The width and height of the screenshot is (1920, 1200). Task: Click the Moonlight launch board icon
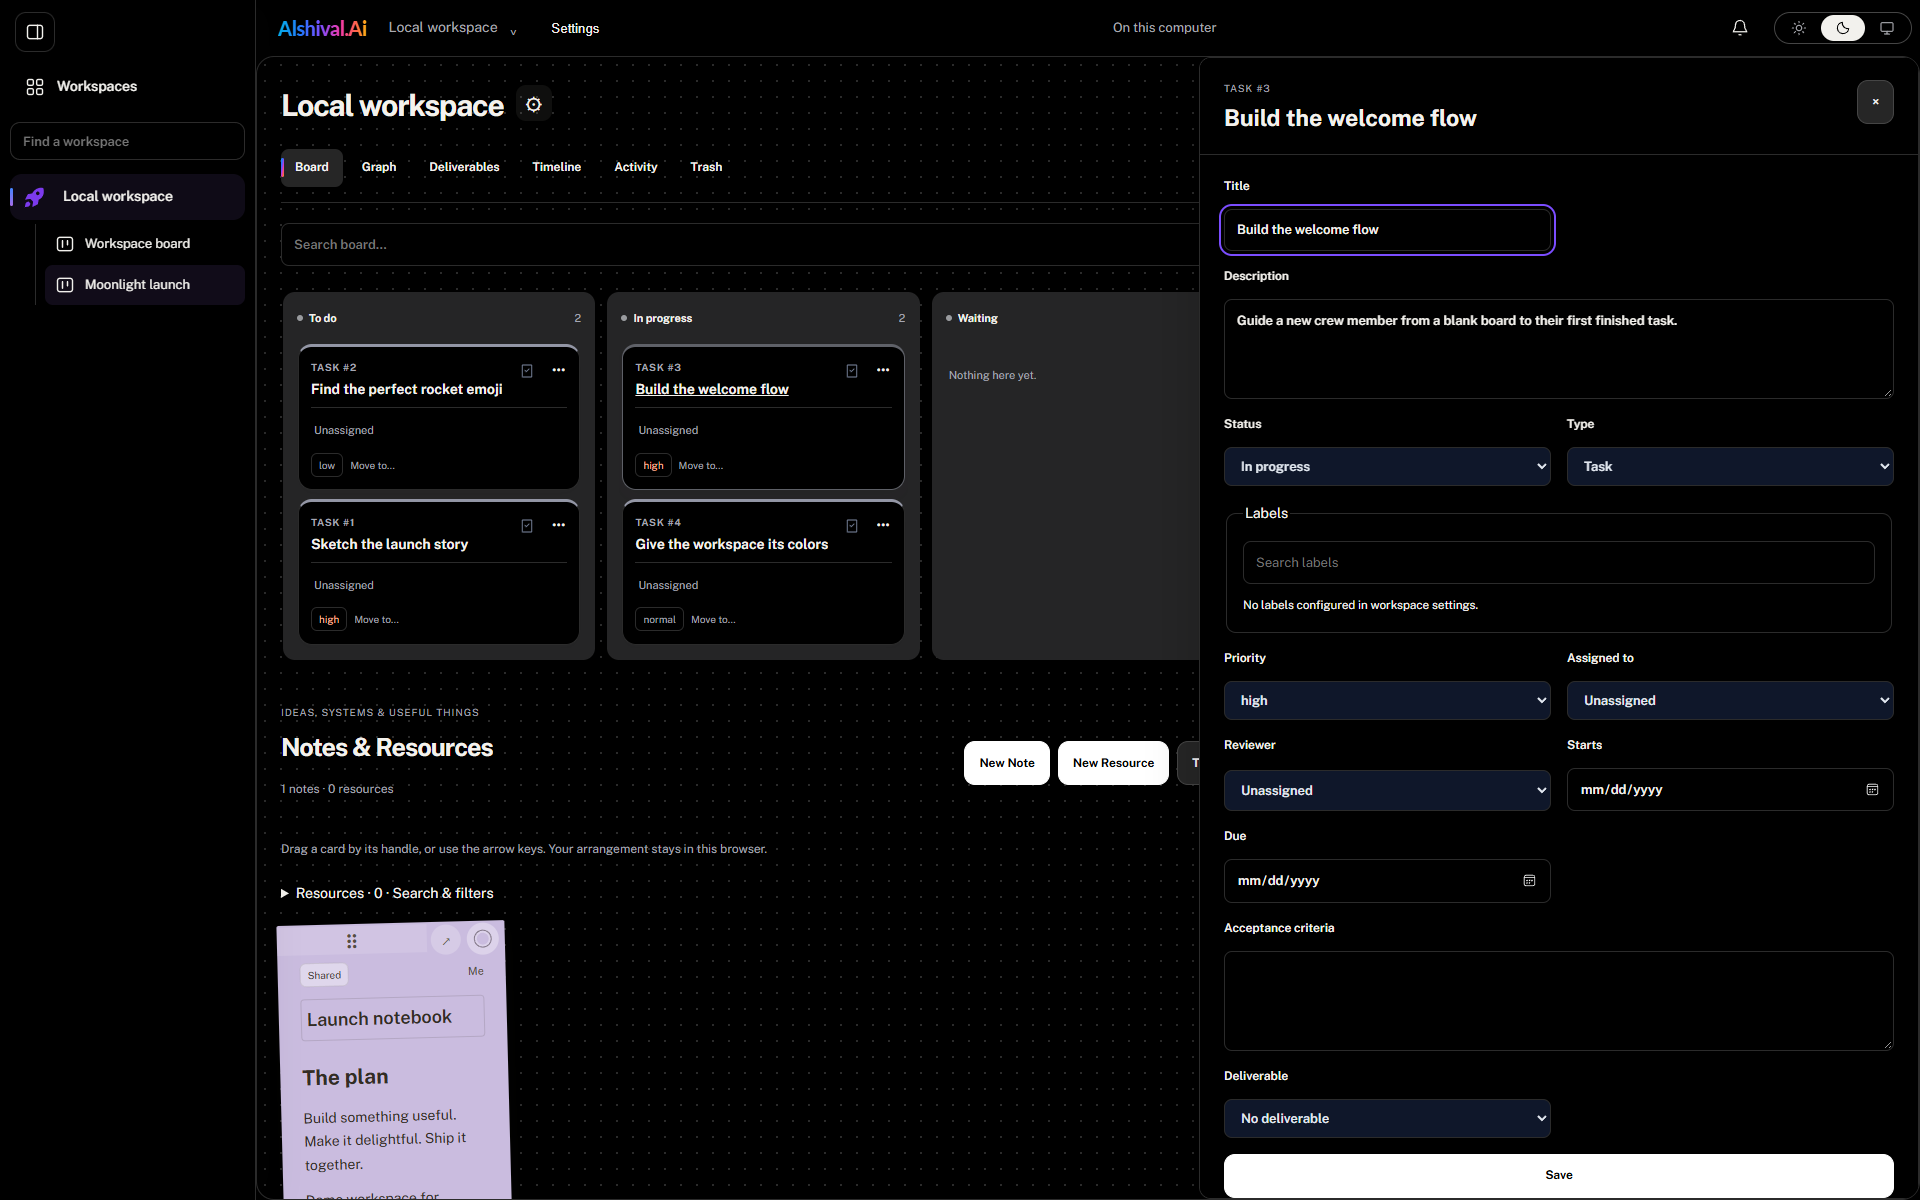(x=65, y=285)
